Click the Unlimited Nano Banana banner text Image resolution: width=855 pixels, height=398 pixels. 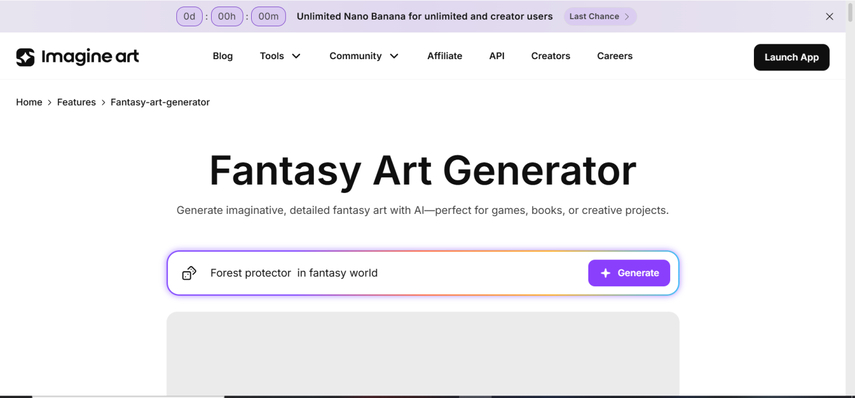424,16
